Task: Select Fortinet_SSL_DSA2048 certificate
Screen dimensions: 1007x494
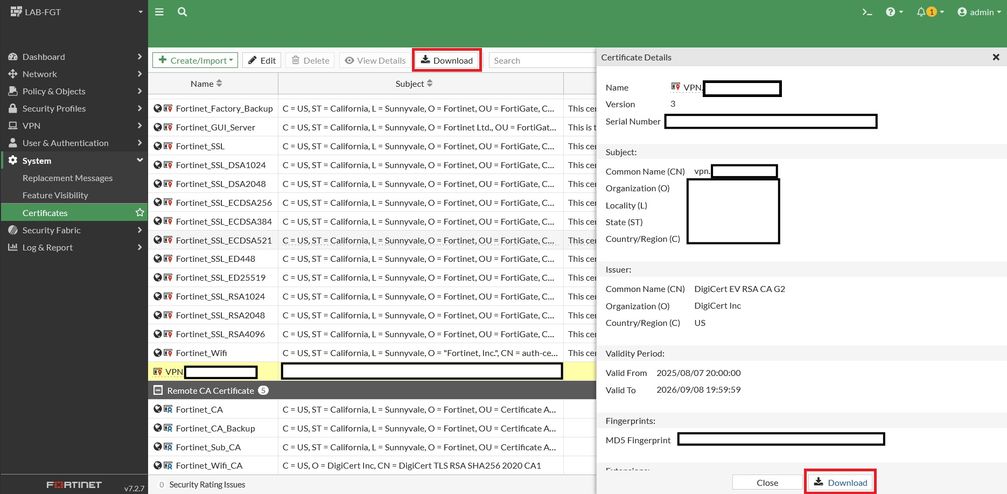Action: pos(372,184)
